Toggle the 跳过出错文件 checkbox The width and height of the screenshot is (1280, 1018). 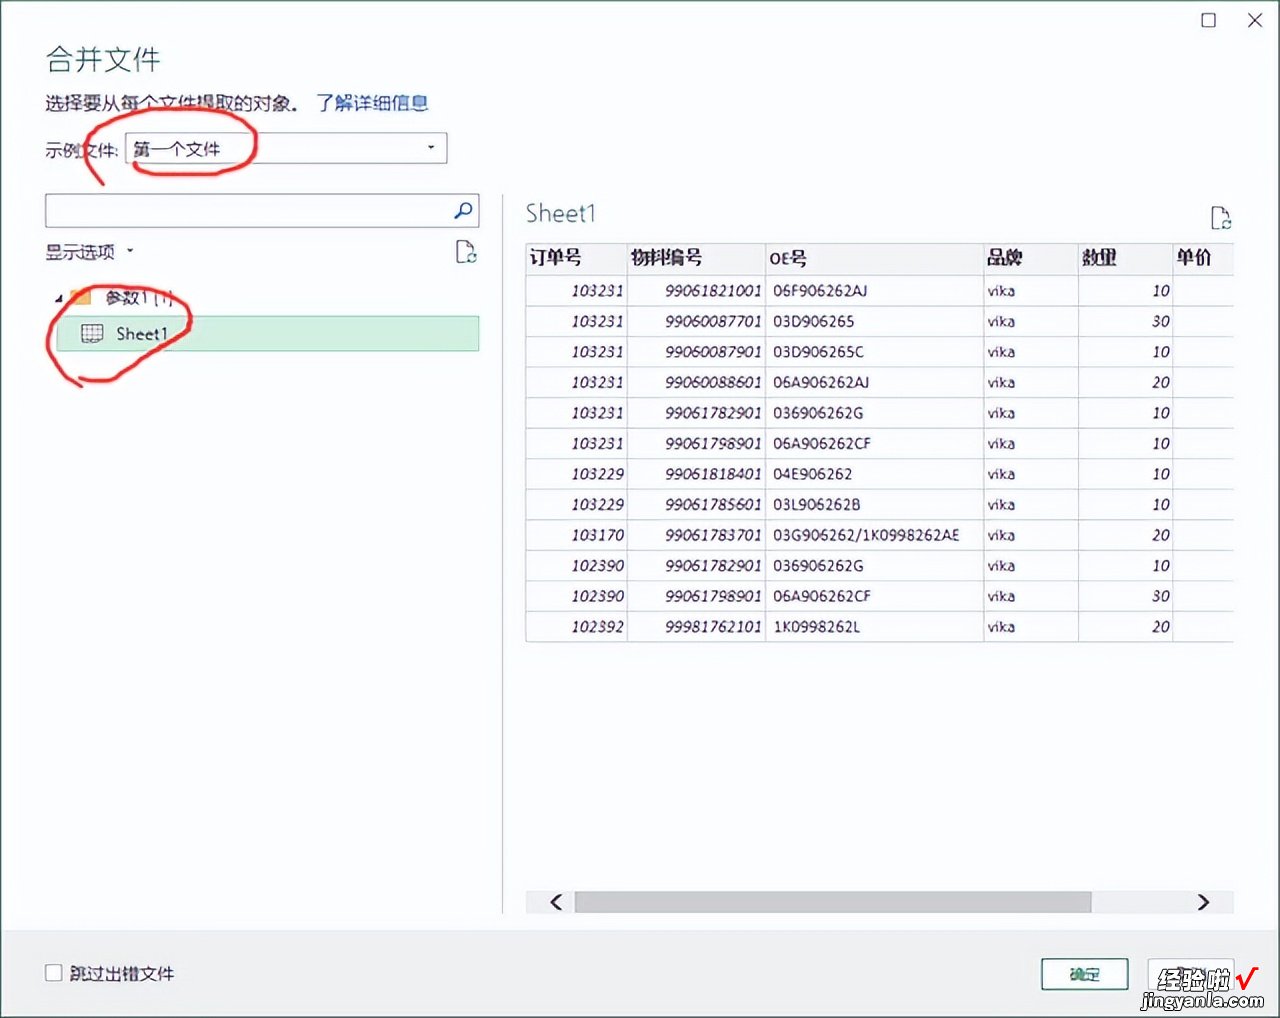[54, 972]
